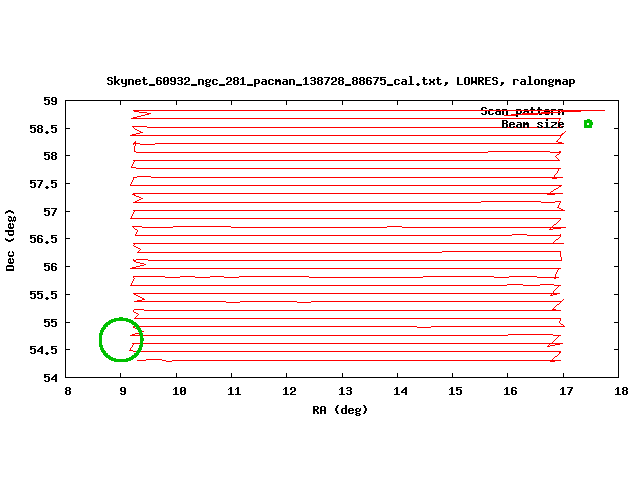Click the 'RA (deg)' x-axis label
Image resolution: width=640 pixels, height=480 pixels.
click(x=340, y=410)
